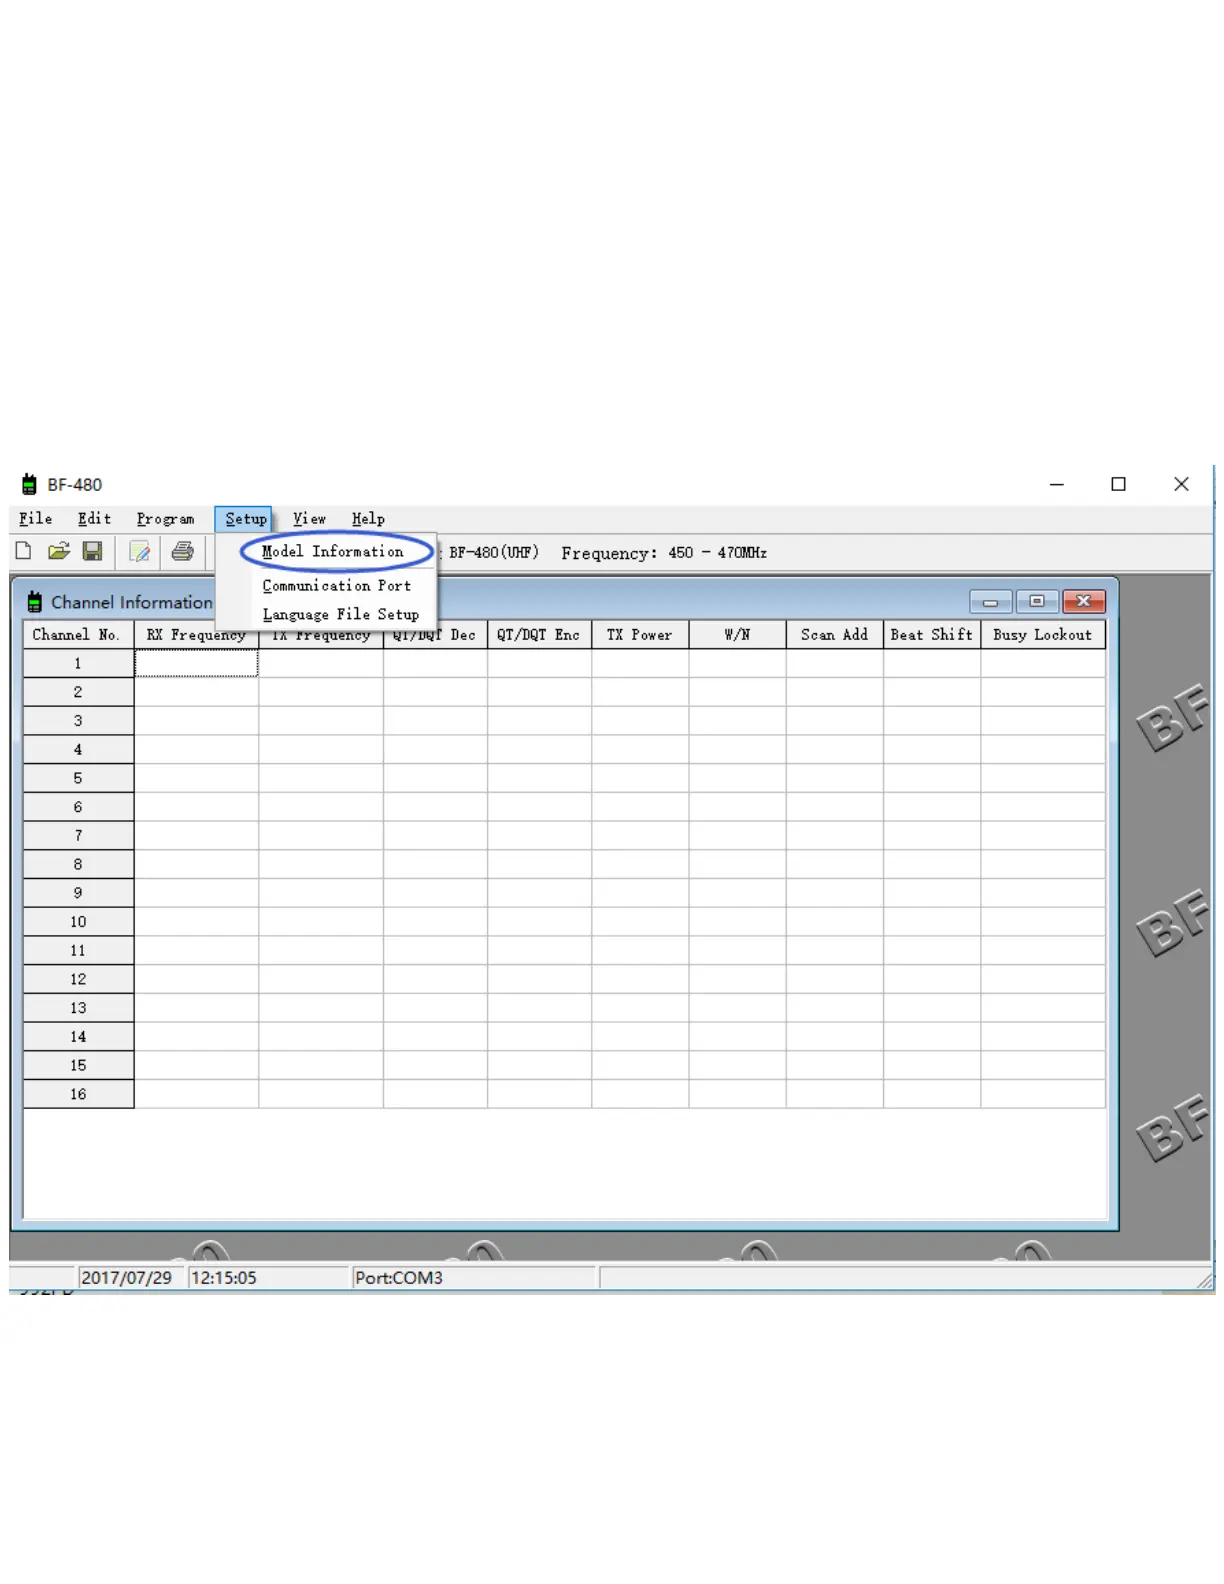Open the View menu
Viewport: 1224px width, 1584px height.
tap(309, 518)
